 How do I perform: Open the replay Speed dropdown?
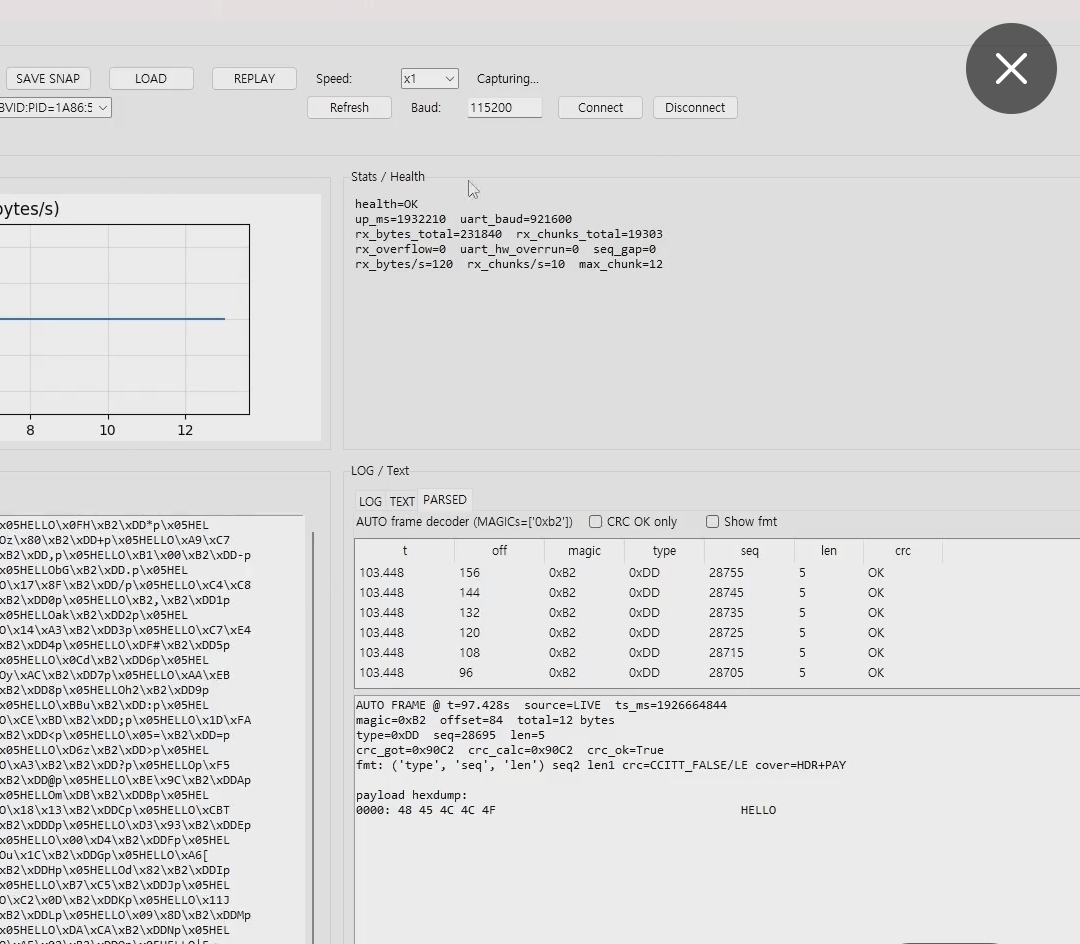[x=429, y=78]
